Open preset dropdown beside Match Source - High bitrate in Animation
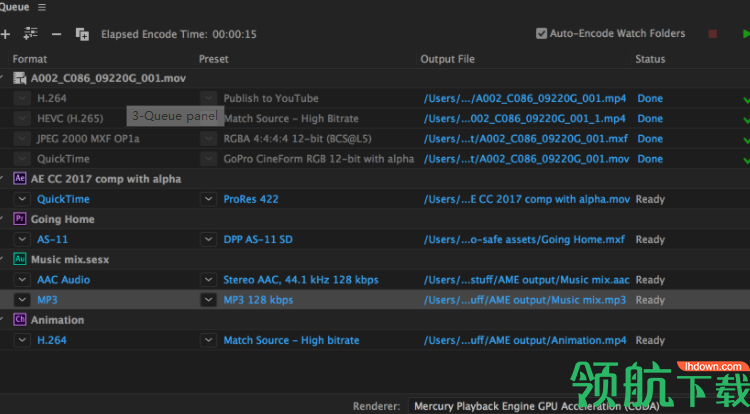 click(209, 340)
